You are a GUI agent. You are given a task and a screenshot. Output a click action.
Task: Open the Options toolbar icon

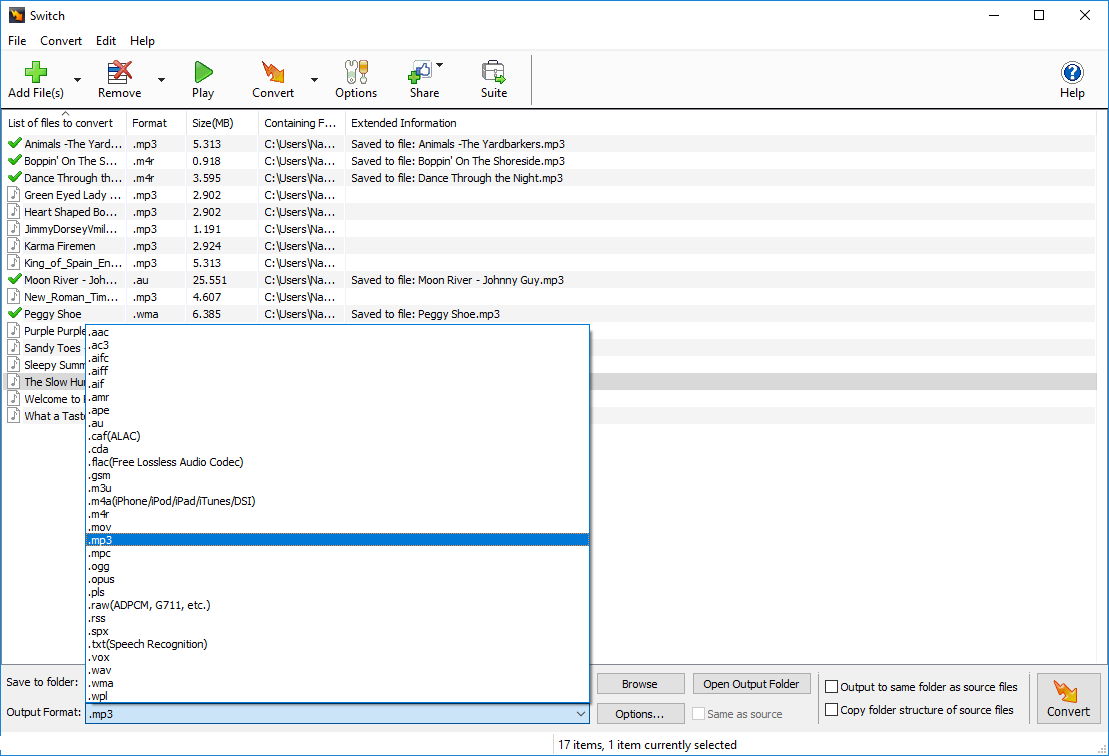point(356,72)
